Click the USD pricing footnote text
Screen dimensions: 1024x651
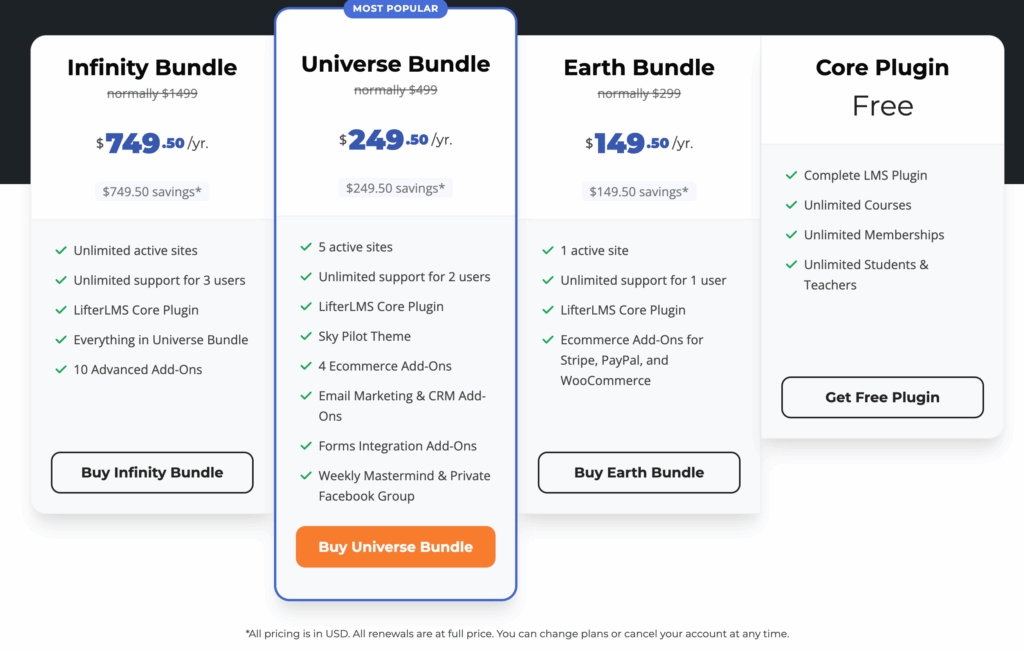[x=517, y=633]
